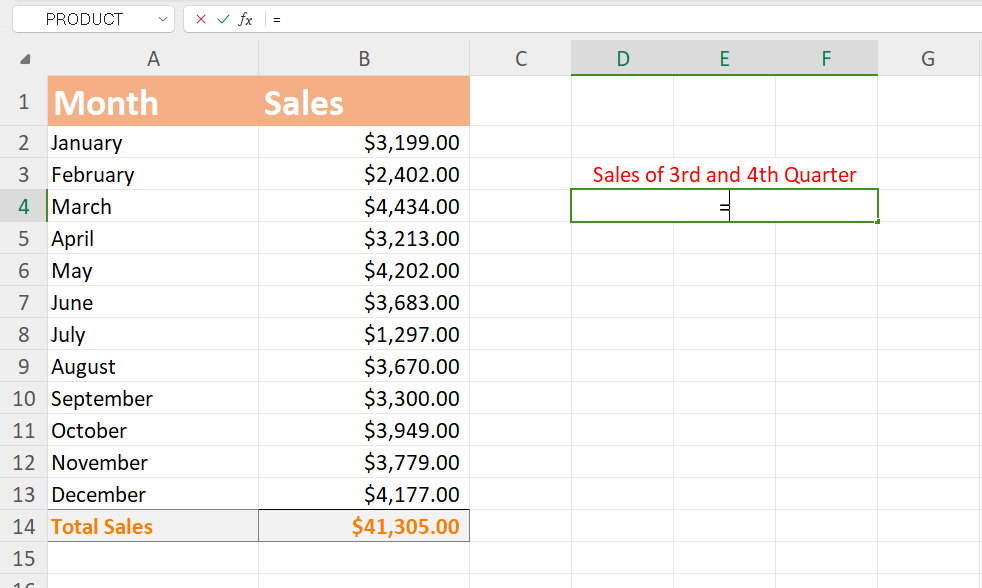Select row header 4
Image resolution: width=982 pixels, height=588 pixels.
point(23,206)
